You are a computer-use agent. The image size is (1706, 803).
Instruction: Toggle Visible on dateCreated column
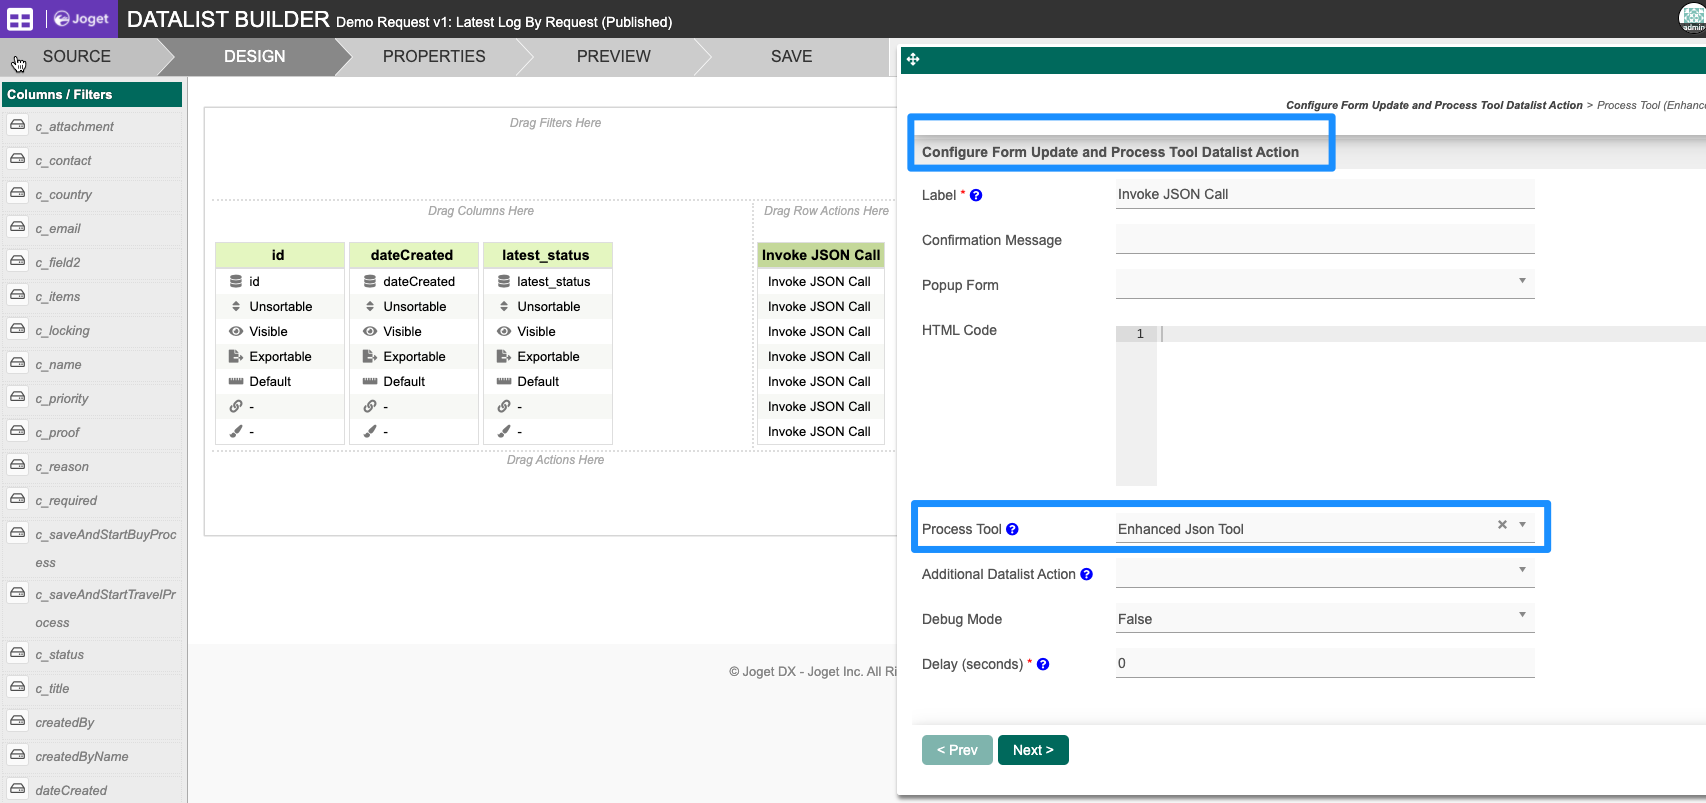[x=402, y=332]
